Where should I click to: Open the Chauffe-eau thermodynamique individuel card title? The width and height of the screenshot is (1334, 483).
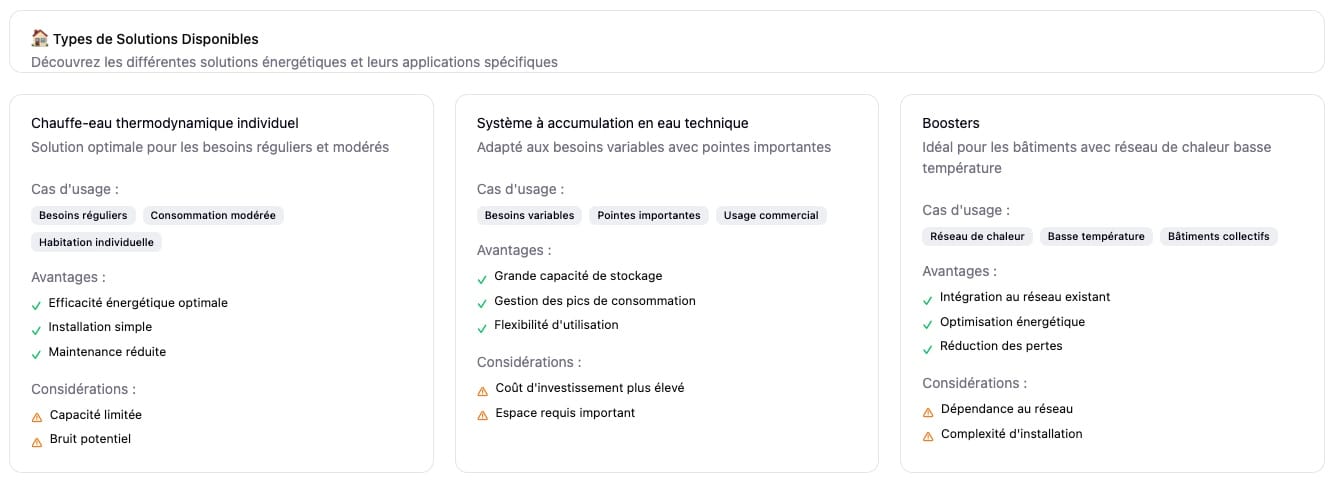click(x=165, y=123)
